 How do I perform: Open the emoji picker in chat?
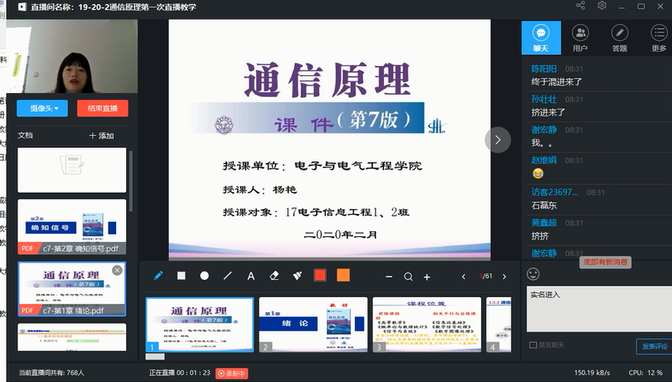pyautogui.click(x=533, y=274)
